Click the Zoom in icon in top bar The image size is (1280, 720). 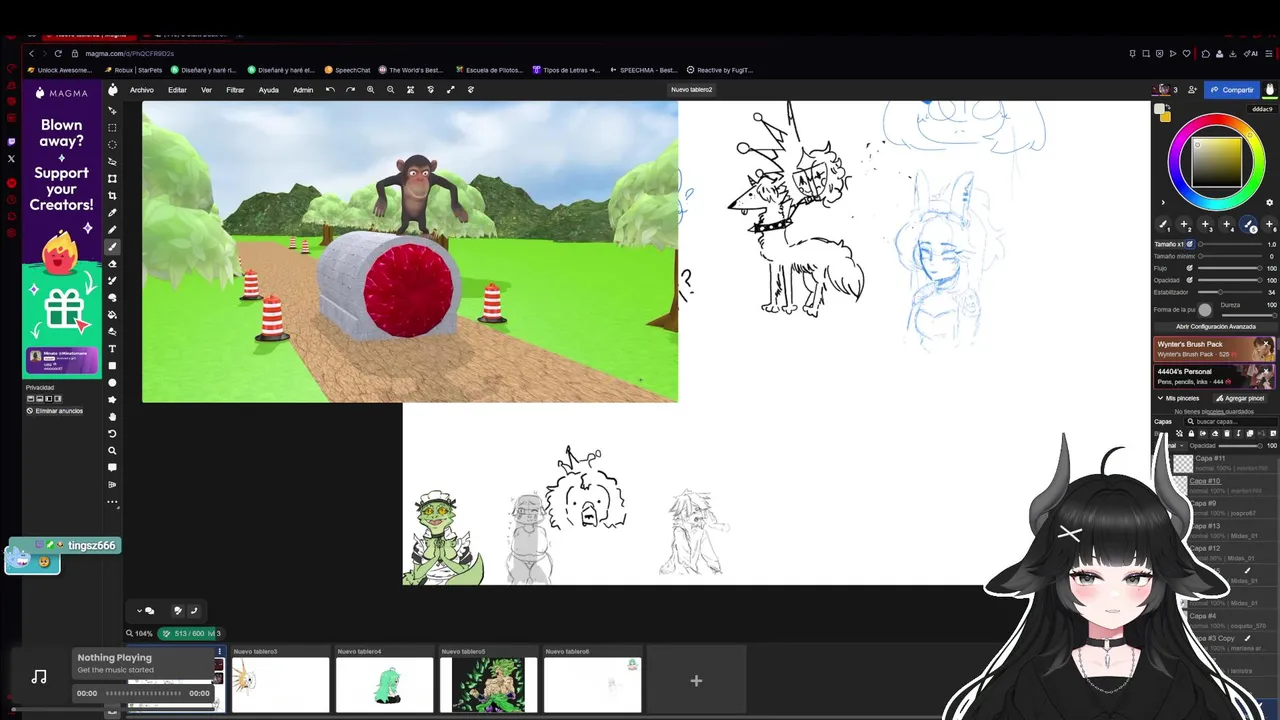[370, 90]
